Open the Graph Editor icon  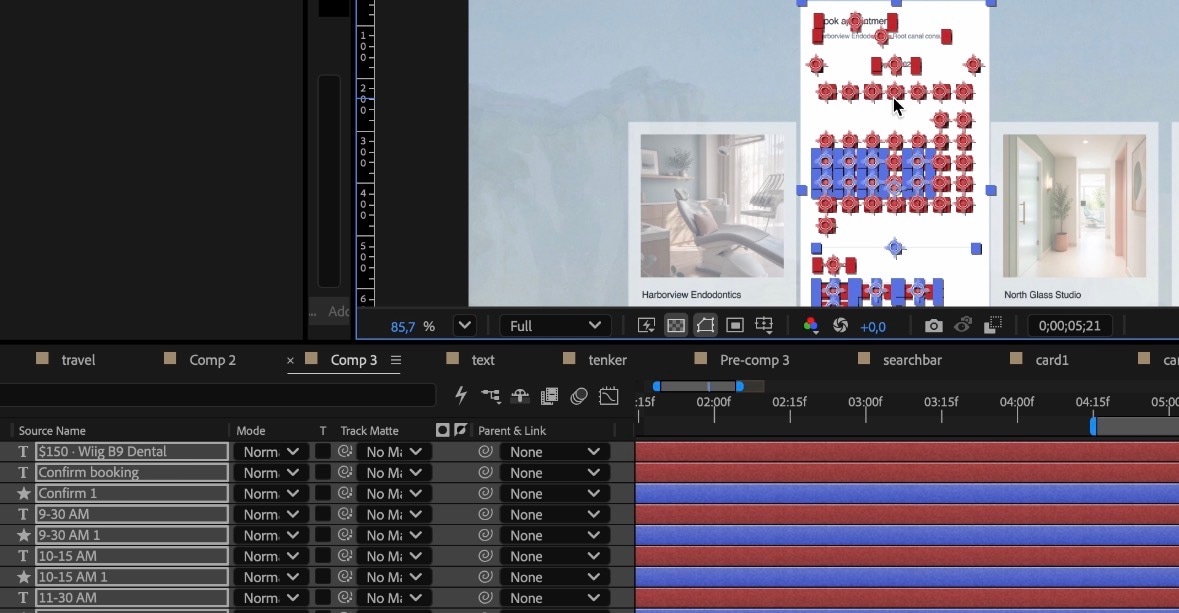click(x=608, y=395)
